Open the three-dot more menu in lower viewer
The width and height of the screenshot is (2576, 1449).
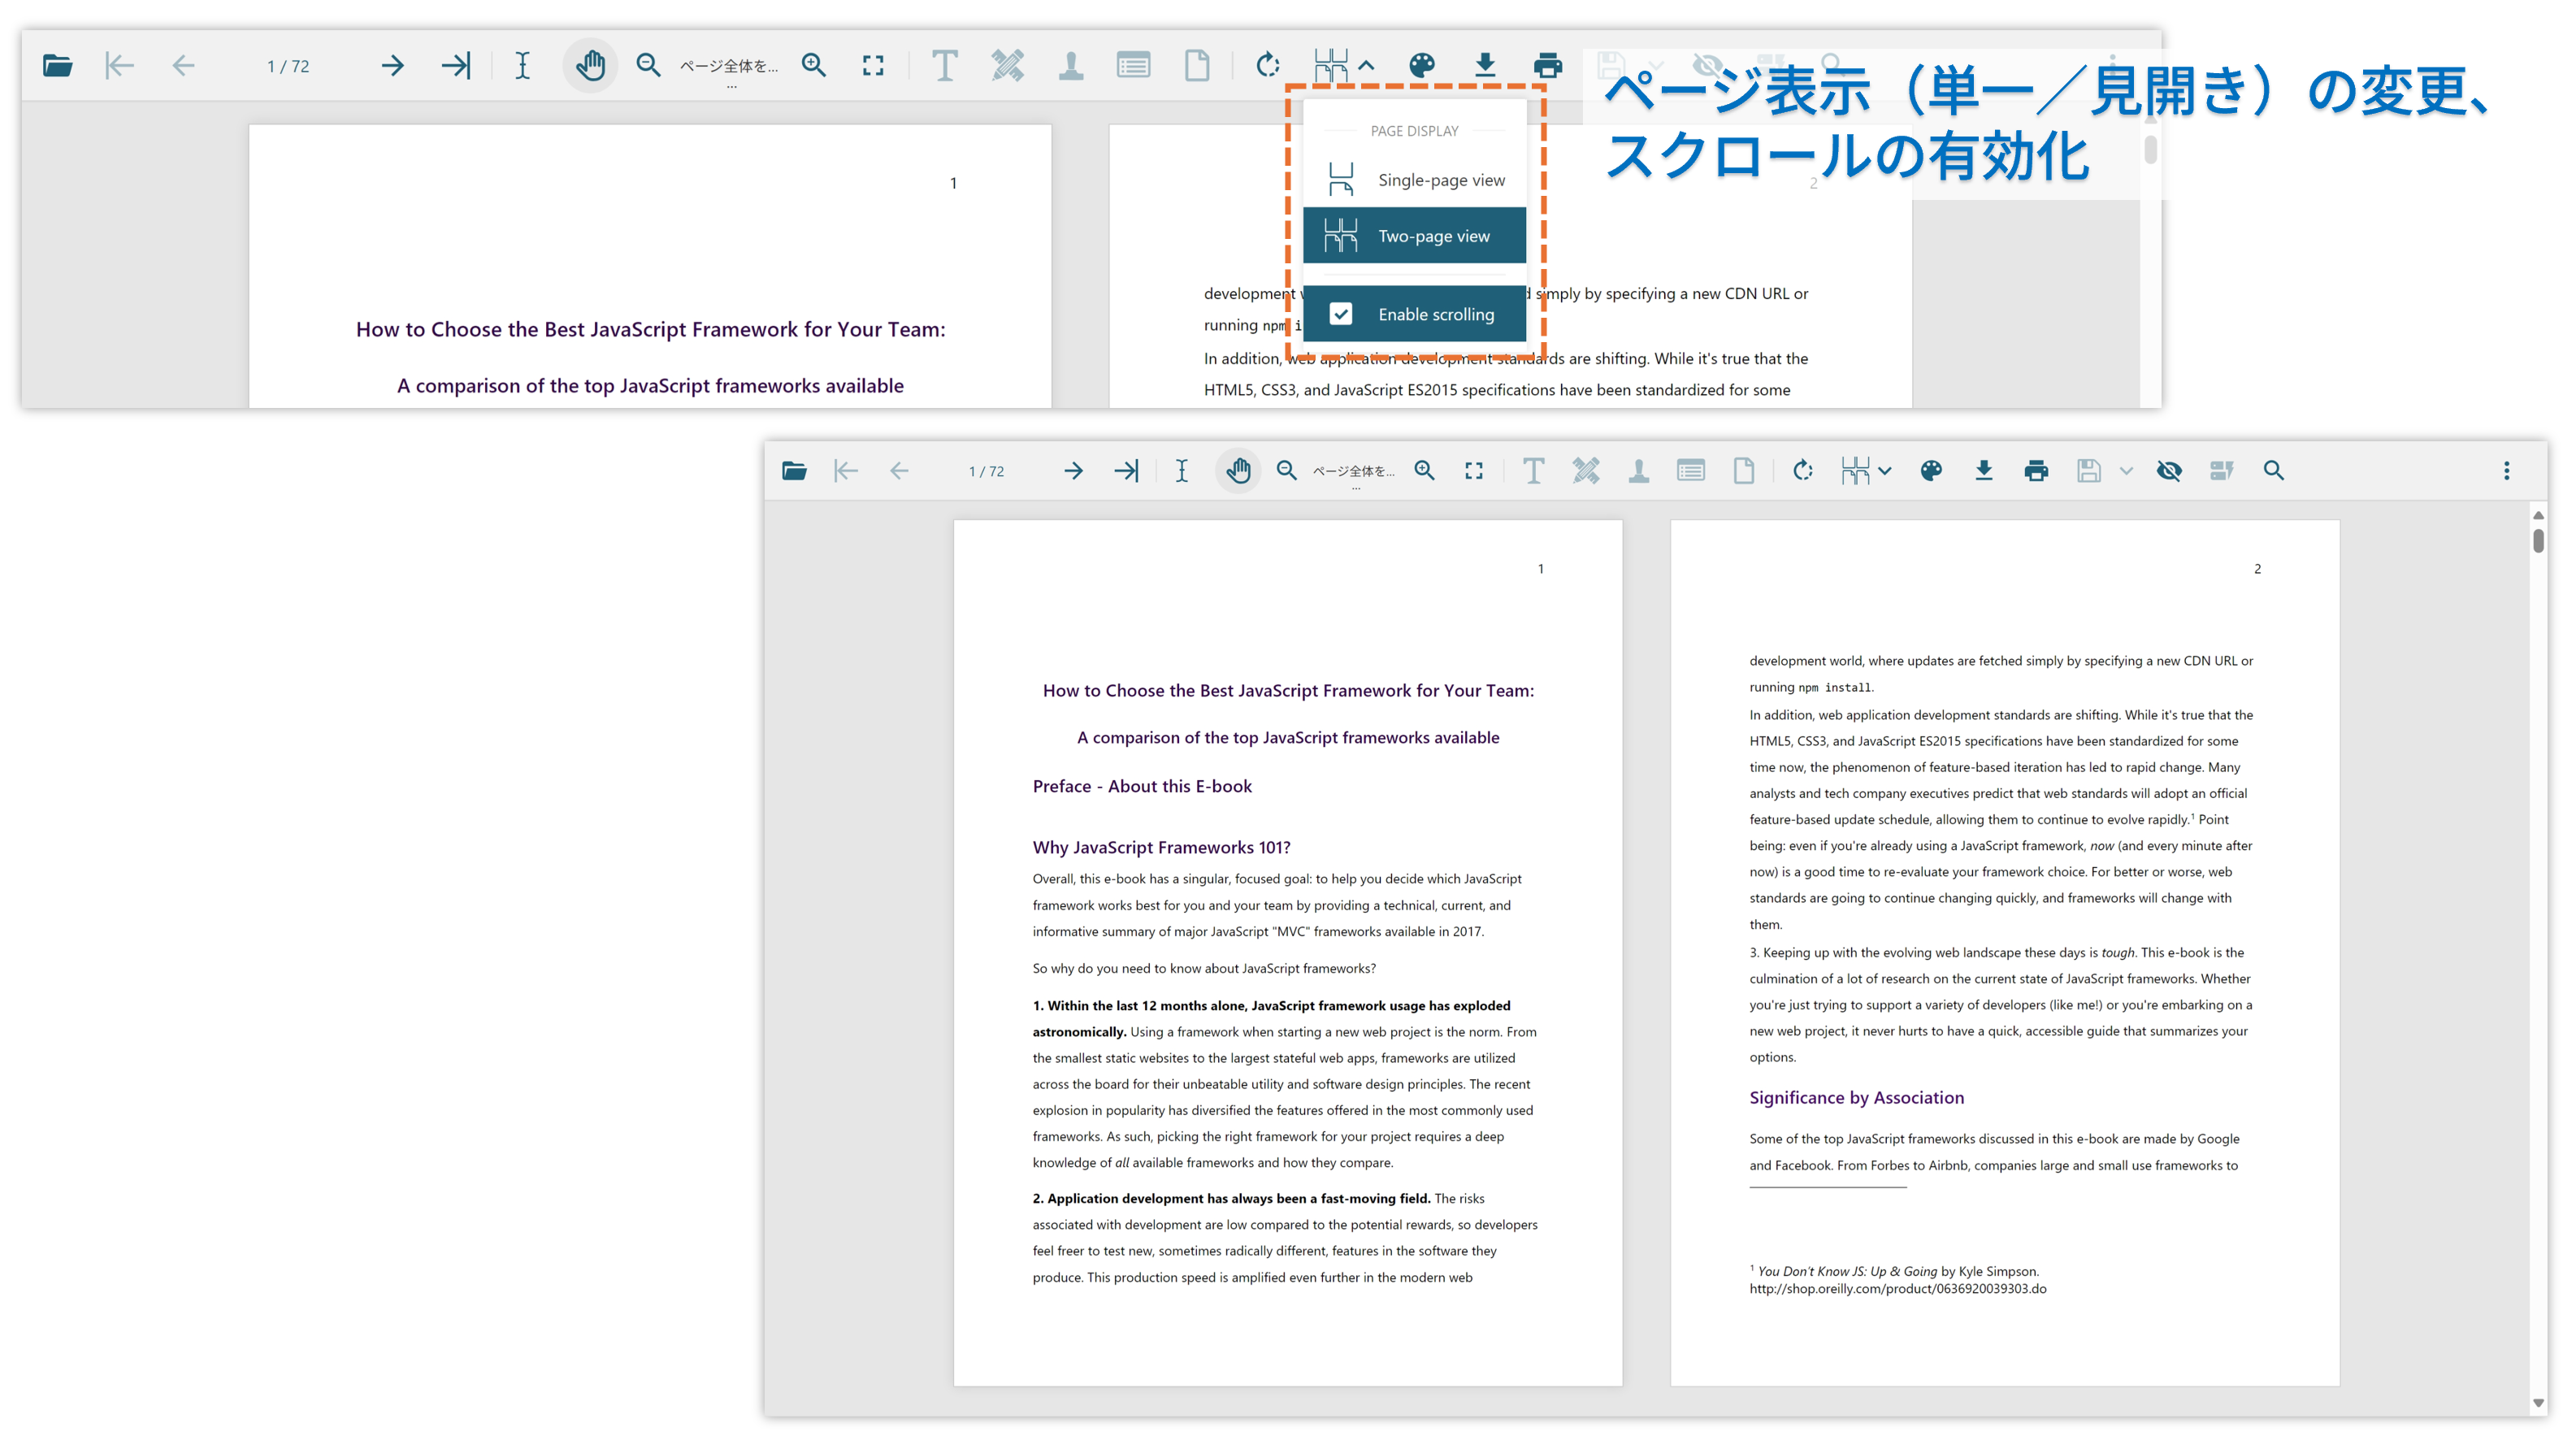2507,471
